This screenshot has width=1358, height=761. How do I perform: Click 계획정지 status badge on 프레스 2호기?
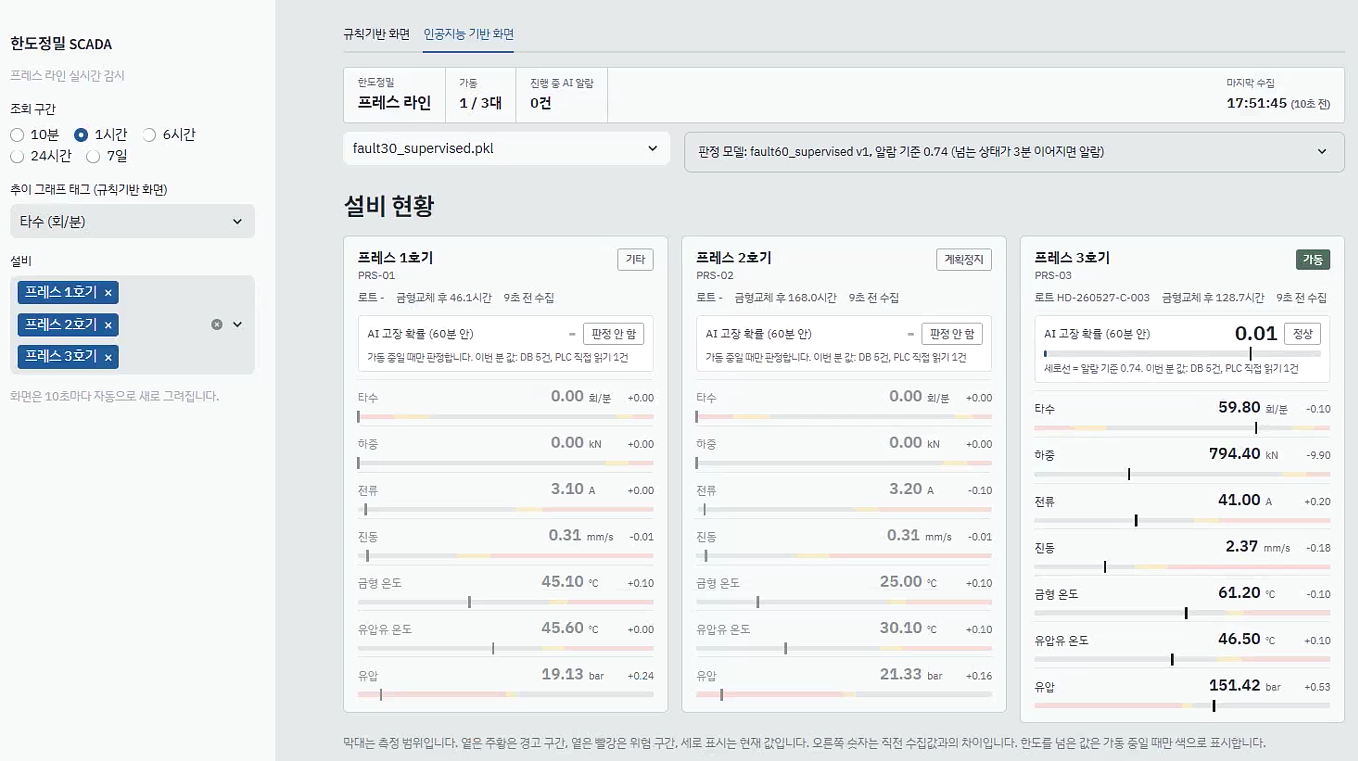[964, 260]
